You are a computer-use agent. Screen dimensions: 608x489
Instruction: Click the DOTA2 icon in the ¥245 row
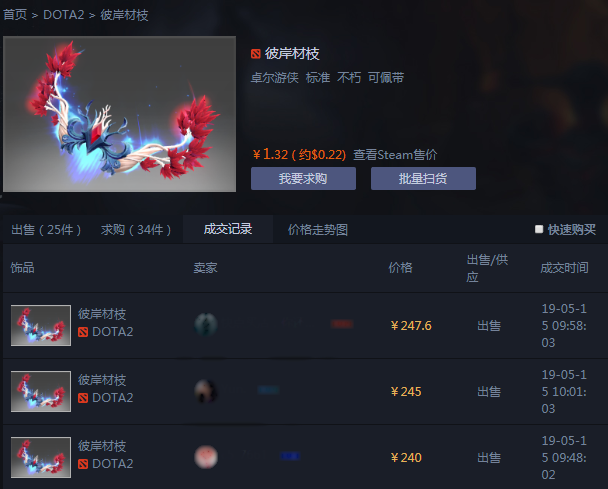coord(83,398)
